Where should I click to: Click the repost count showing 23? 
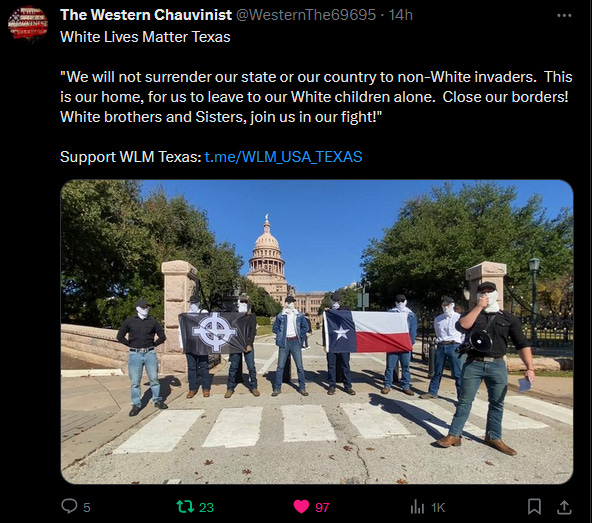pos(206,508)
